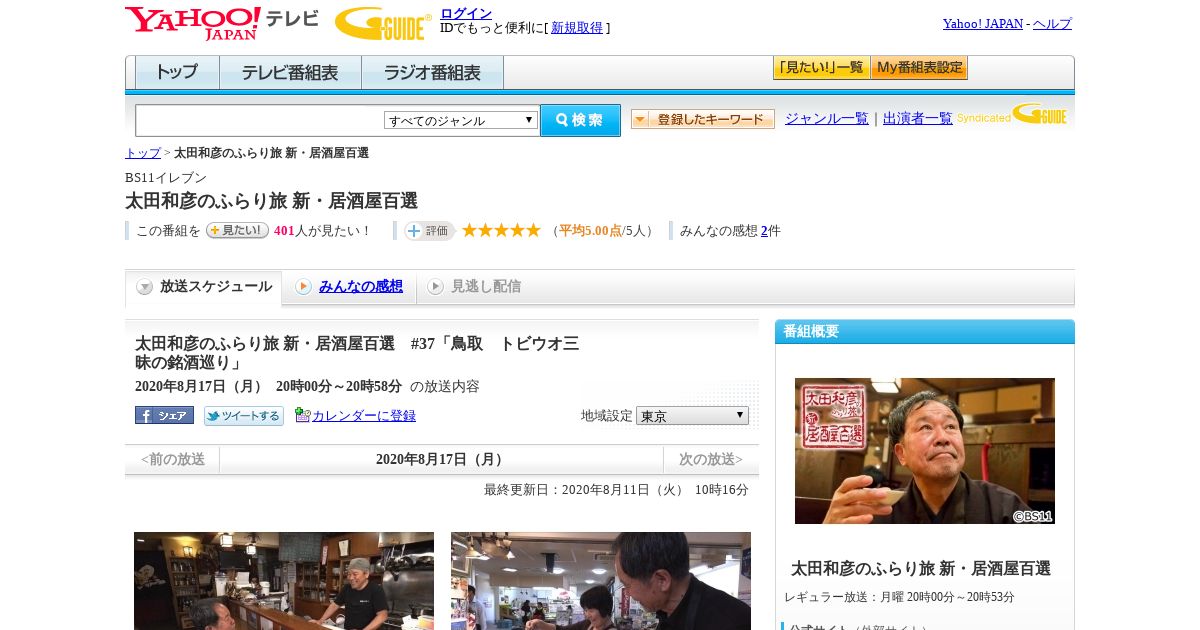
Task: Click the 2020年8月17日（月） date bar label
Action: [x=441, y=460]
